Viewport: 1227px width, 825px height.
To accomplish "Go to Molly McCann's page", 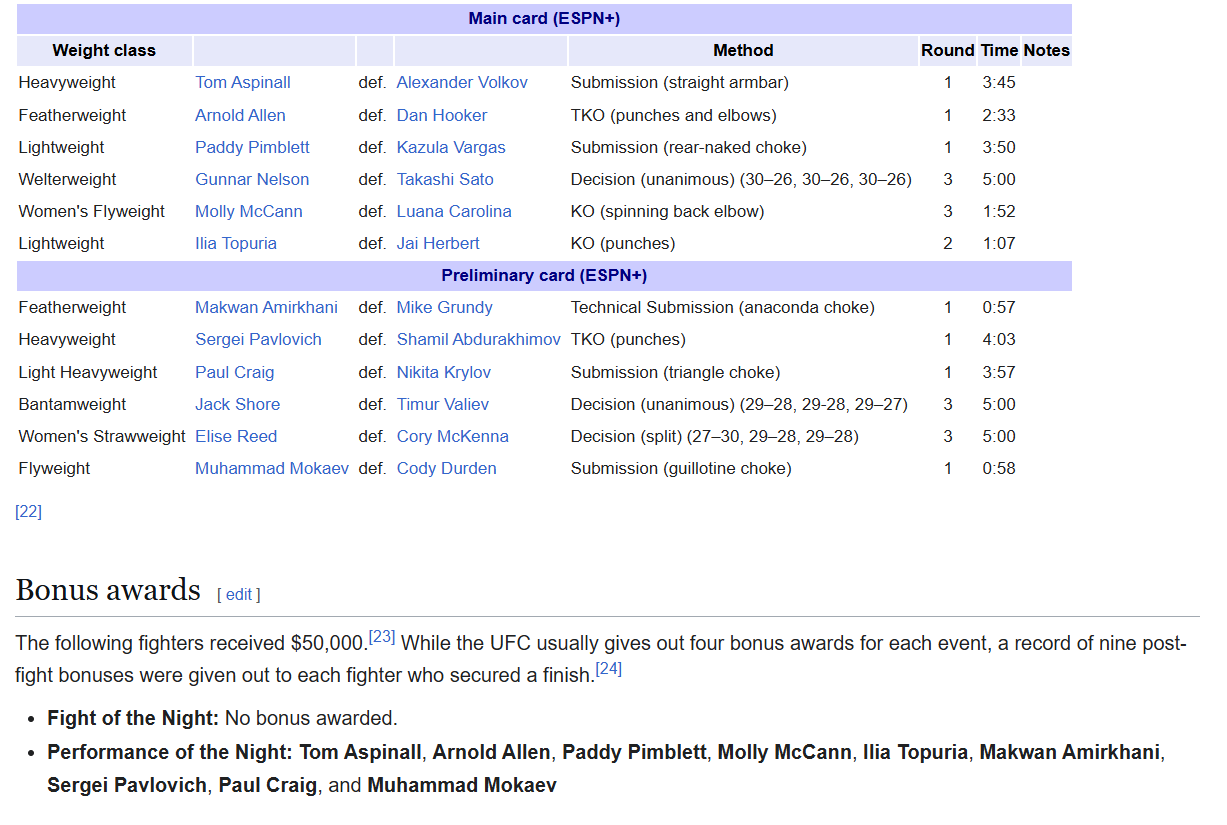I will 249,211.
